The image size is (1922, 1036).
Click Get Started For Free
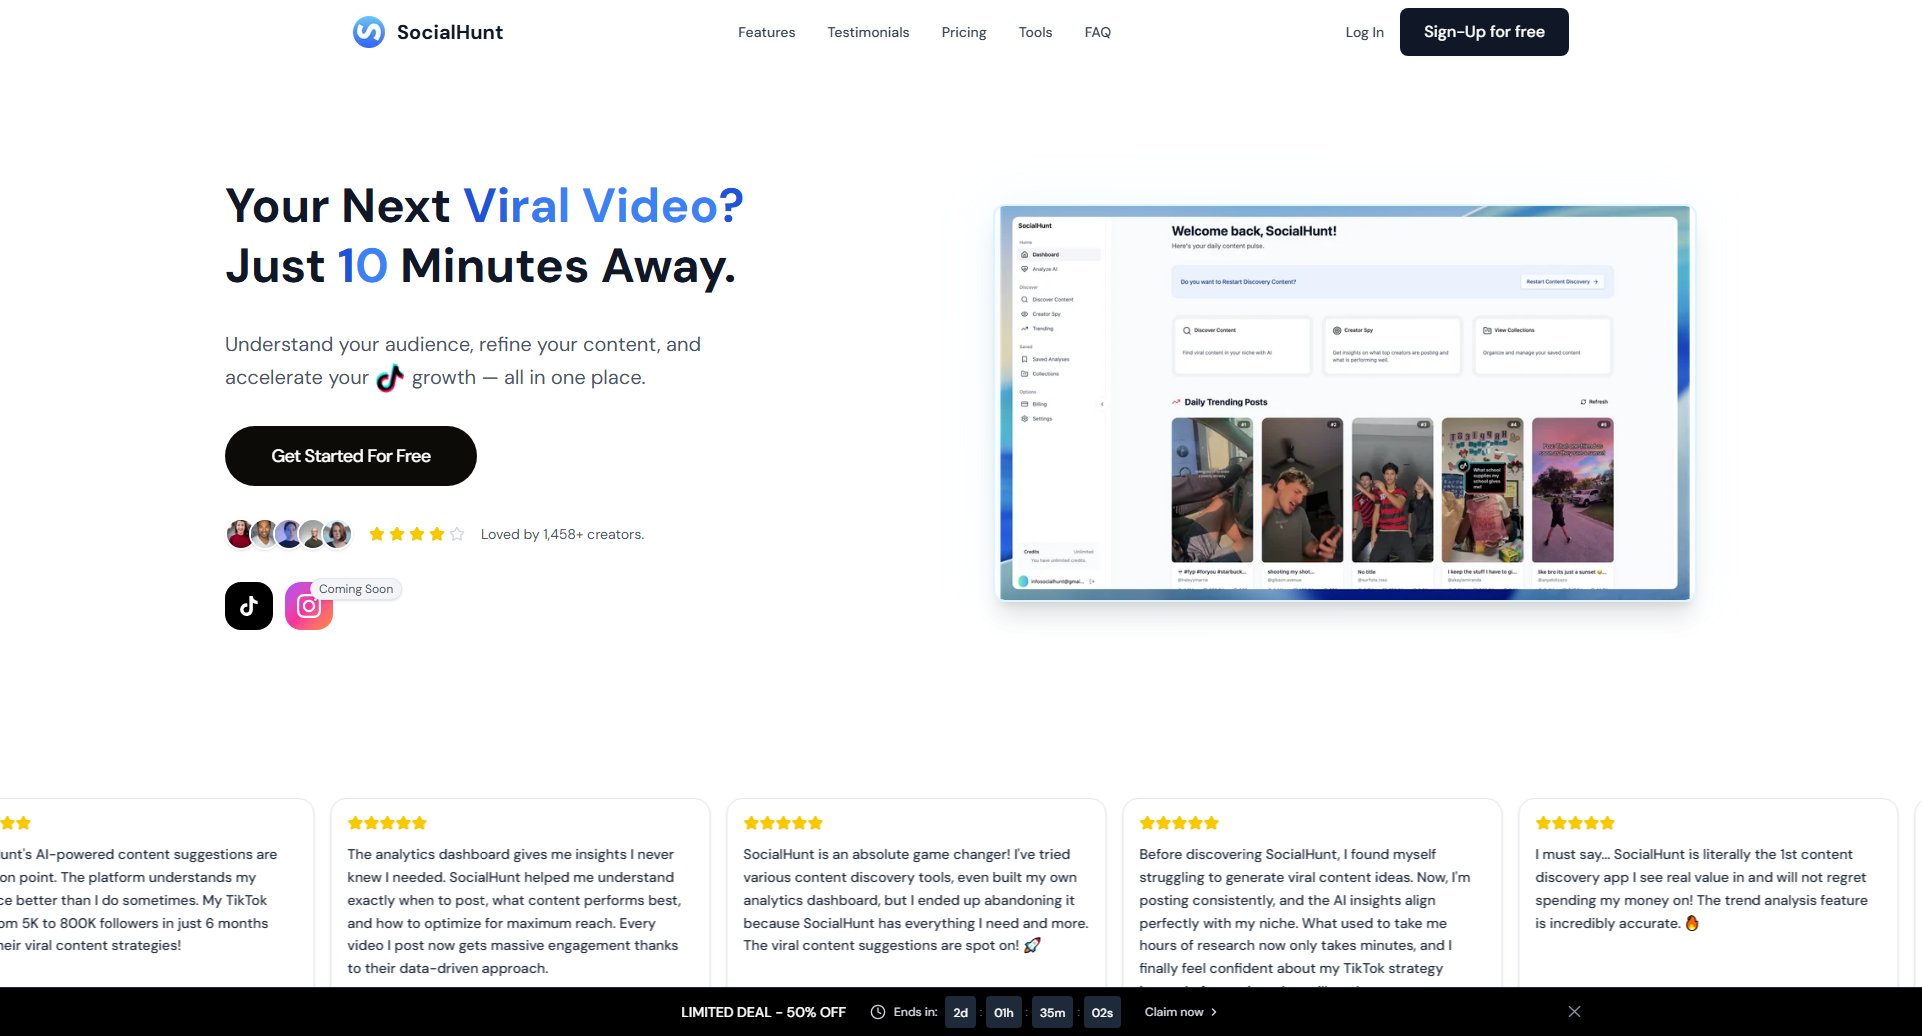point(350,455)
